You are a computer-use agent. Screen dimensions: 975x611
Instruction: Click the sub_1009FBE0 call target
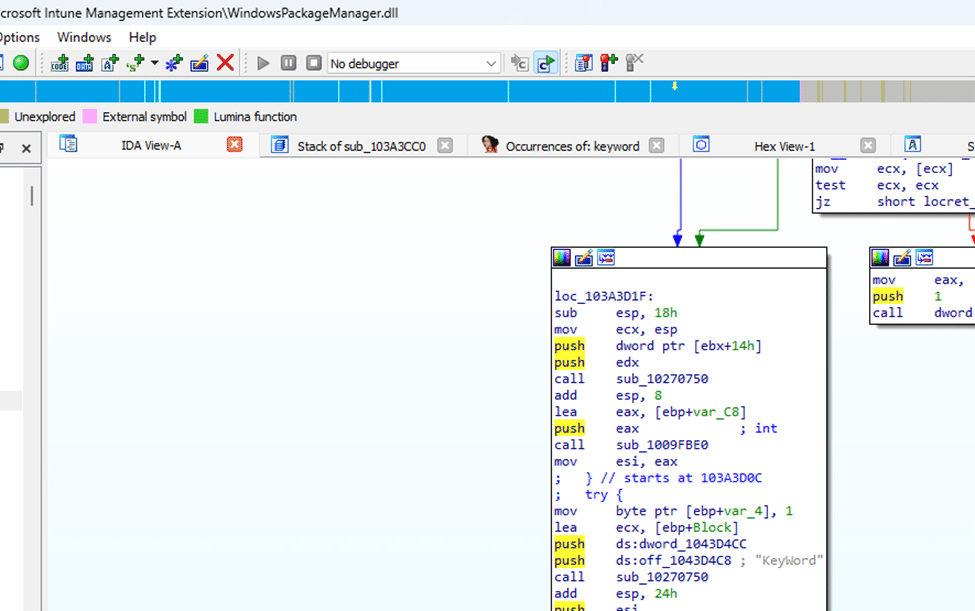point(662,444)
